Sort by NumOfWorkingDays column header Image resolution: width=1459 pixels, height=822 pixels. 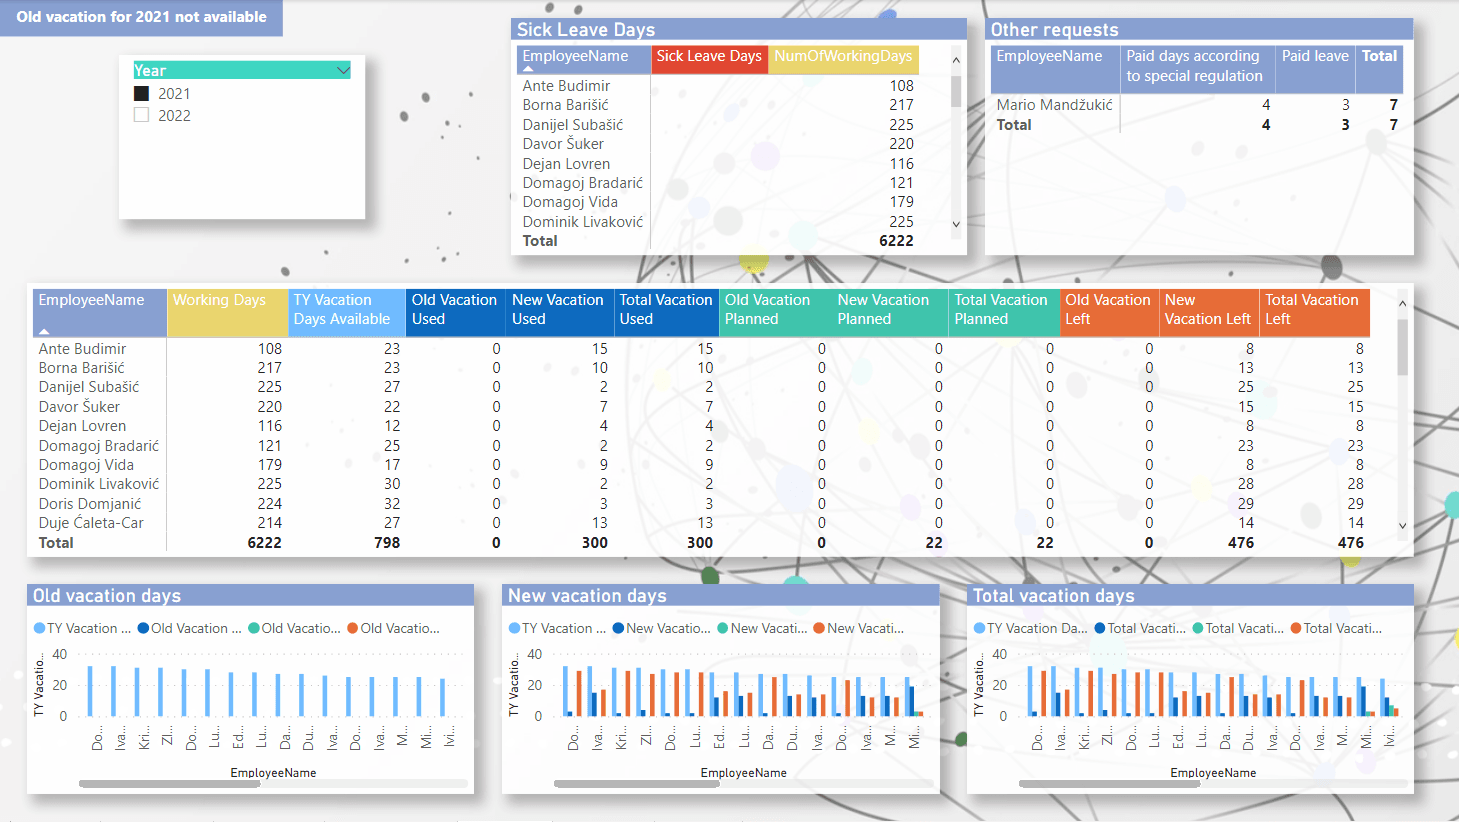[x=843, y=56]
